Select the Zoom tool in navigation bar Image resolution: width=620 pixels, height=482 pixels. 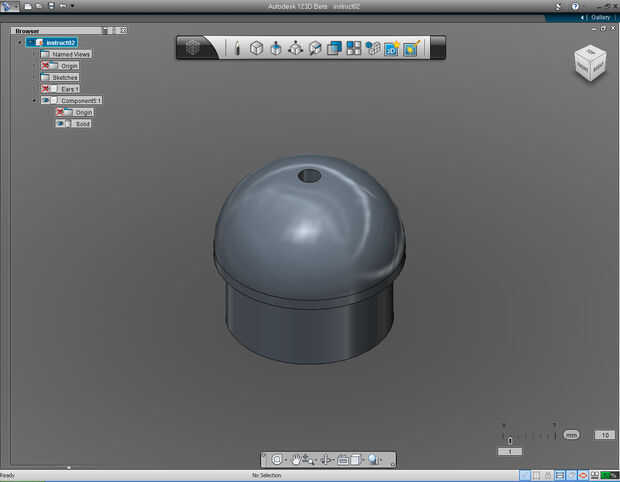[307, 459]
